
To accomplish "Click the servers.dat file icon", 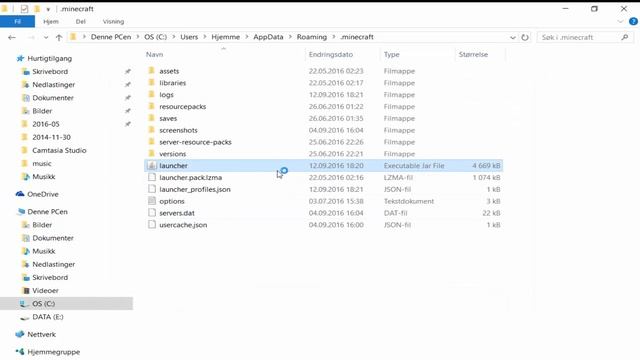I will [152, 213].
